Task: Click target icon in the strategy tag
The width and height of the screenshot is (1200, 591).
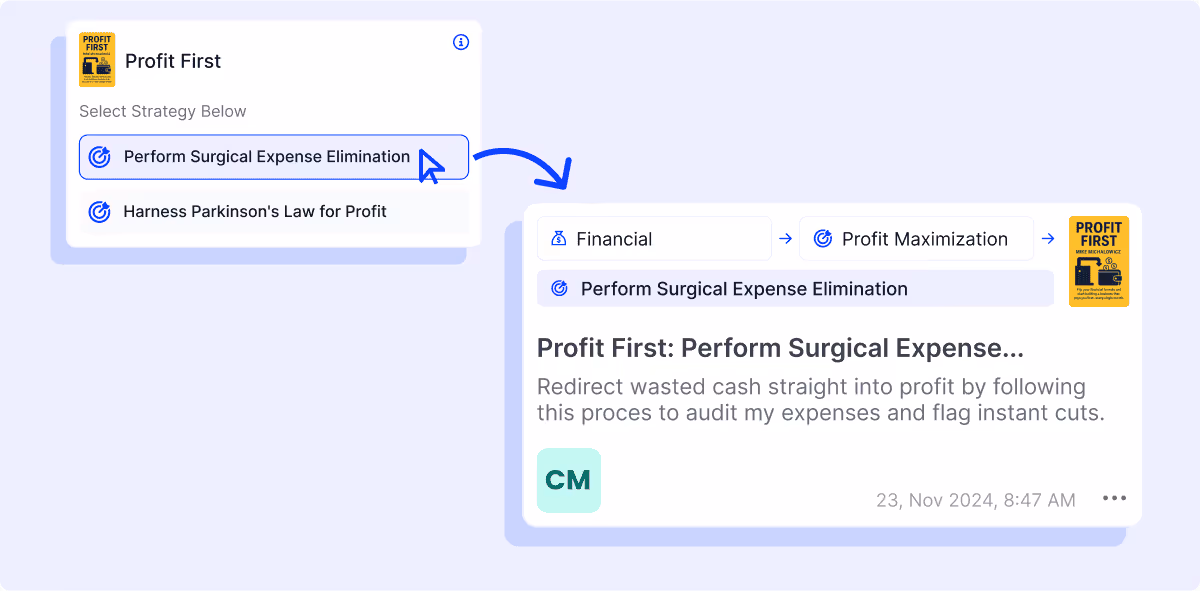Action: (560, 289)
